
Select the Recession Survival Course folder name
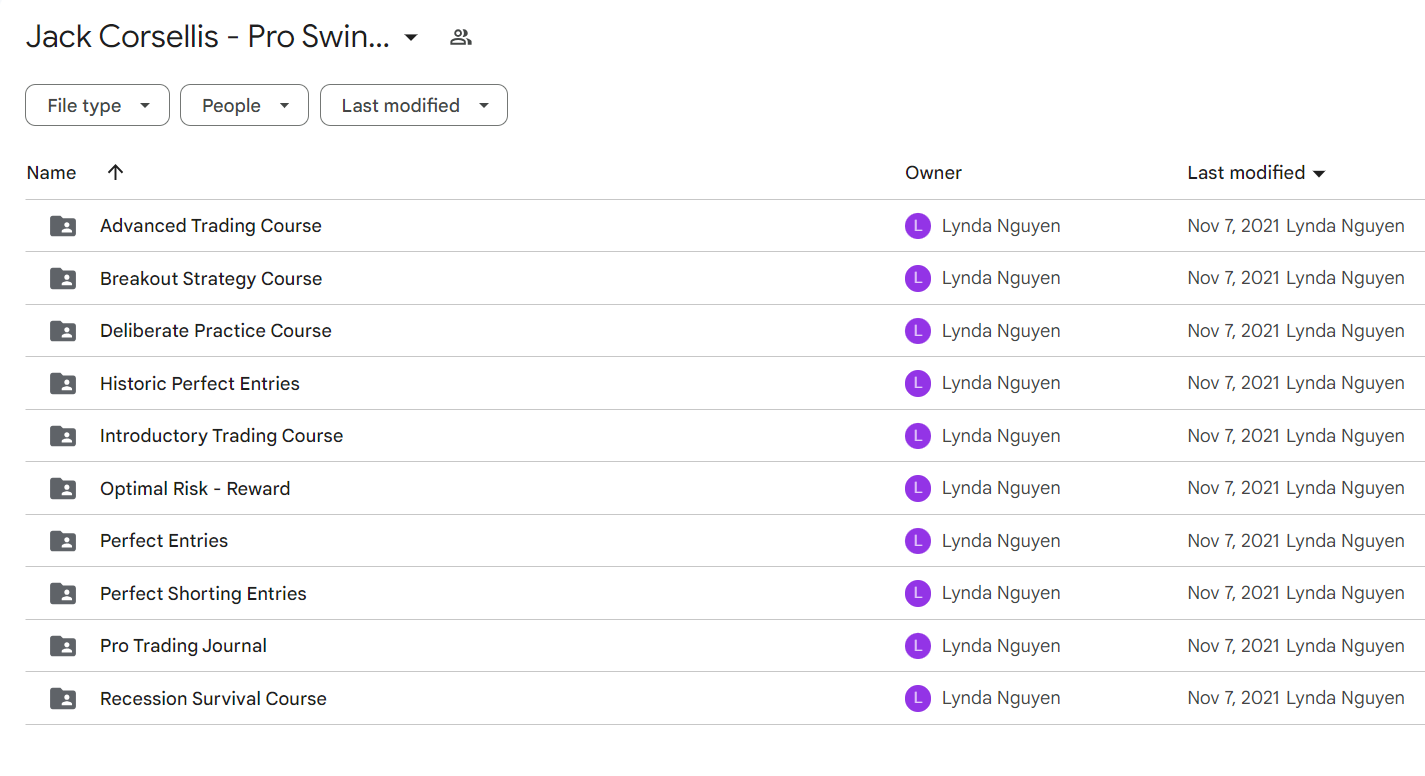213,698
